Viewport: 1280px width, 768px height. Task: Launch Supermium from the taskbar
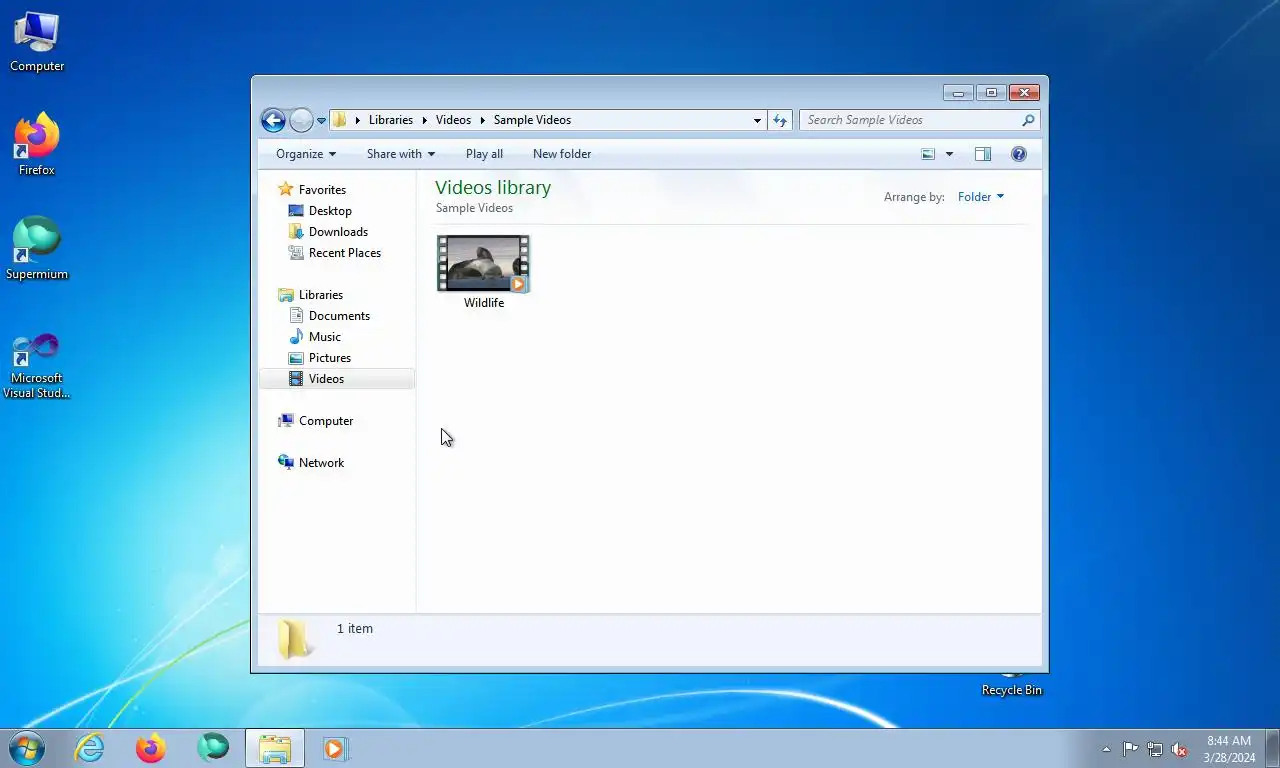tap(213, 747)
